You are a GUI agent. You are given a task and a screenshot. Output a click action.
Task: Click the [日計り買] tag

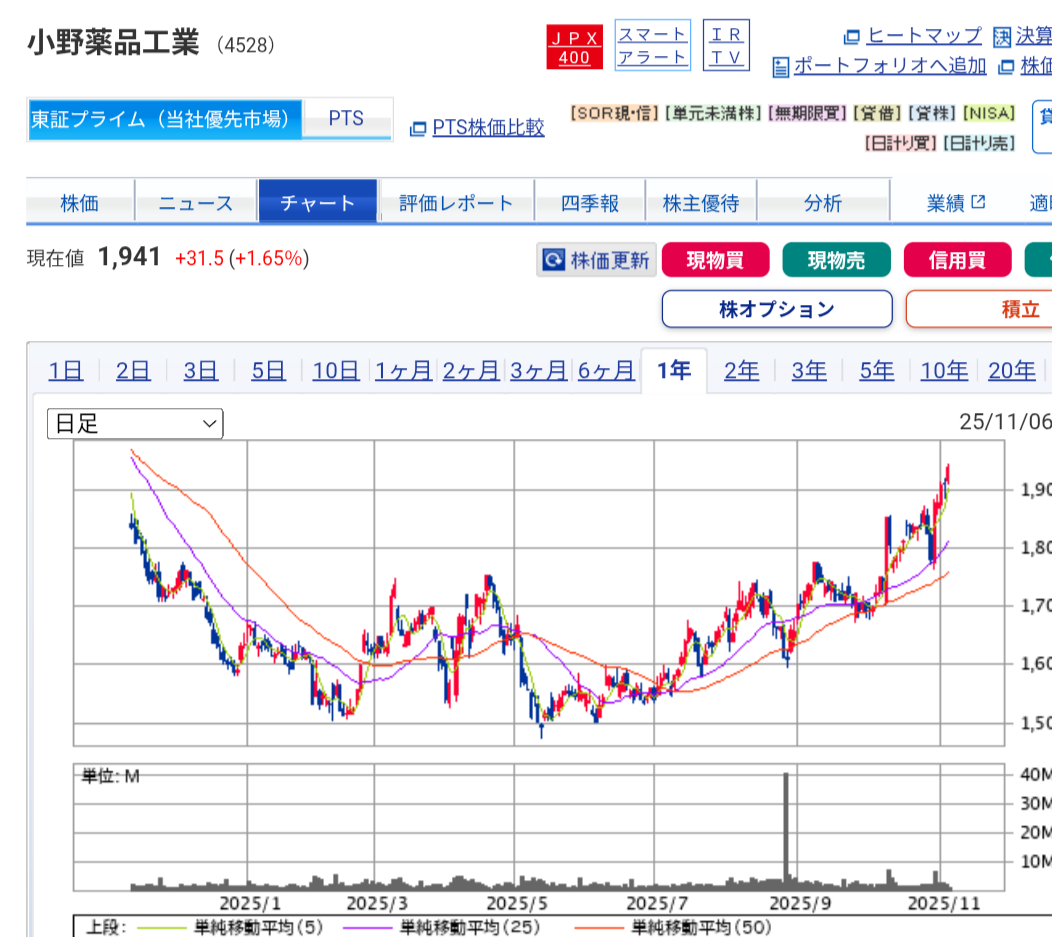pos(900,143)
